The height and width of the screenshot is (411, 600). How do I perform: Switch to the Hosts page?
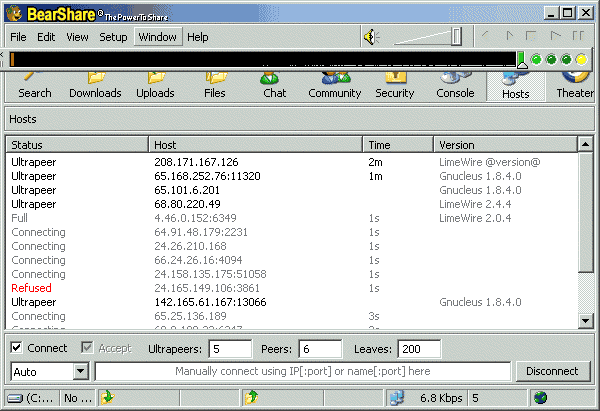click(x=515, y=86)
